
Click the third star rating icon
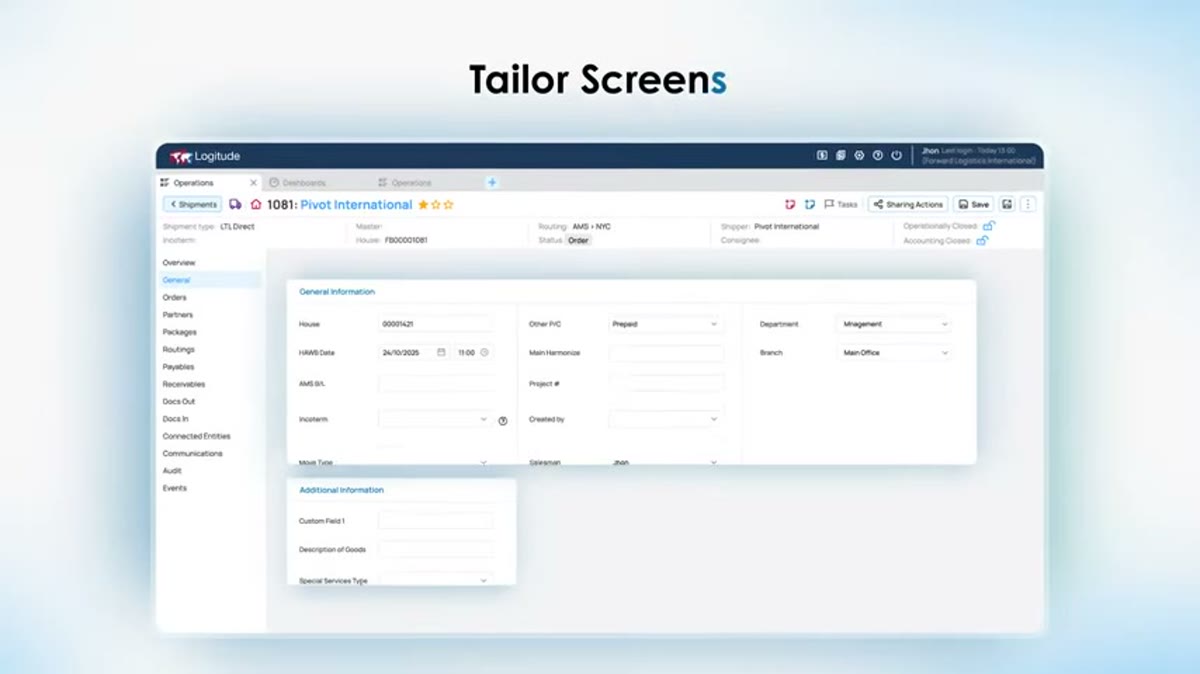coord(449,204)
